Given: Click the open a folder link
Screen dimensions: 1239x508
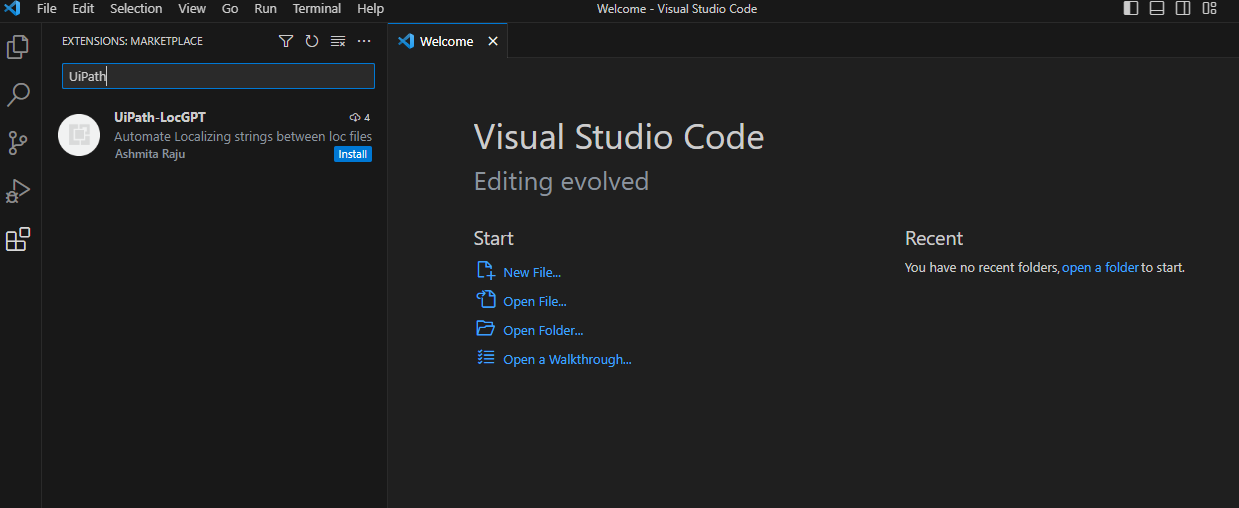Looking at the screenshot, I should (x=1100, y=268).
